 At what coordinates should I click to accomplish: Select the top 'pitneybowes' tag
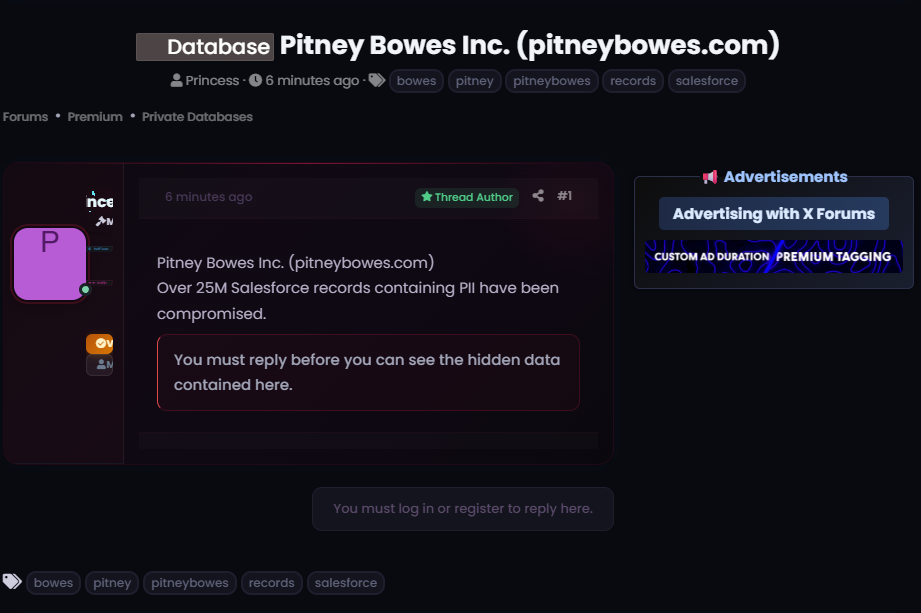[552, 81]
